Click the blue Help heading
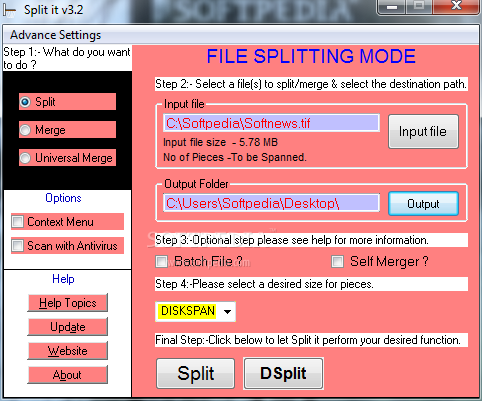 click(x=63, y=279)
